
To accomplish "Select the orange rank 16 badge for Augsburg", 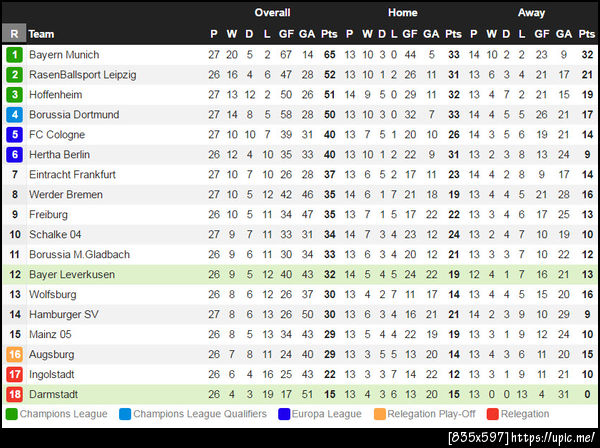I will (x=14, y=355).
